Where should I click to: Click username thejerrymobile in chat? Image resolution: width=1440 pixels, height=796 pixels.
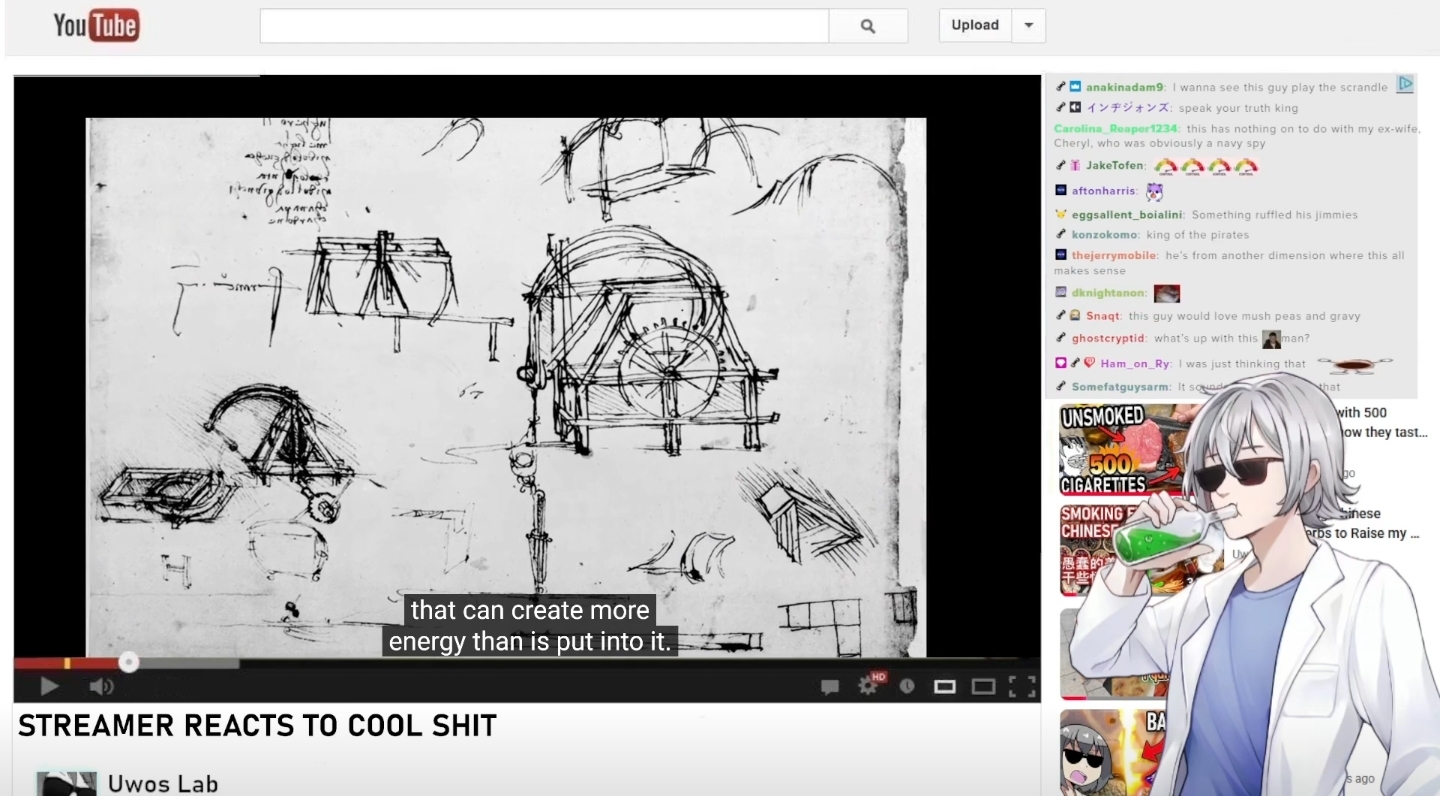(x=1114, y=256)
